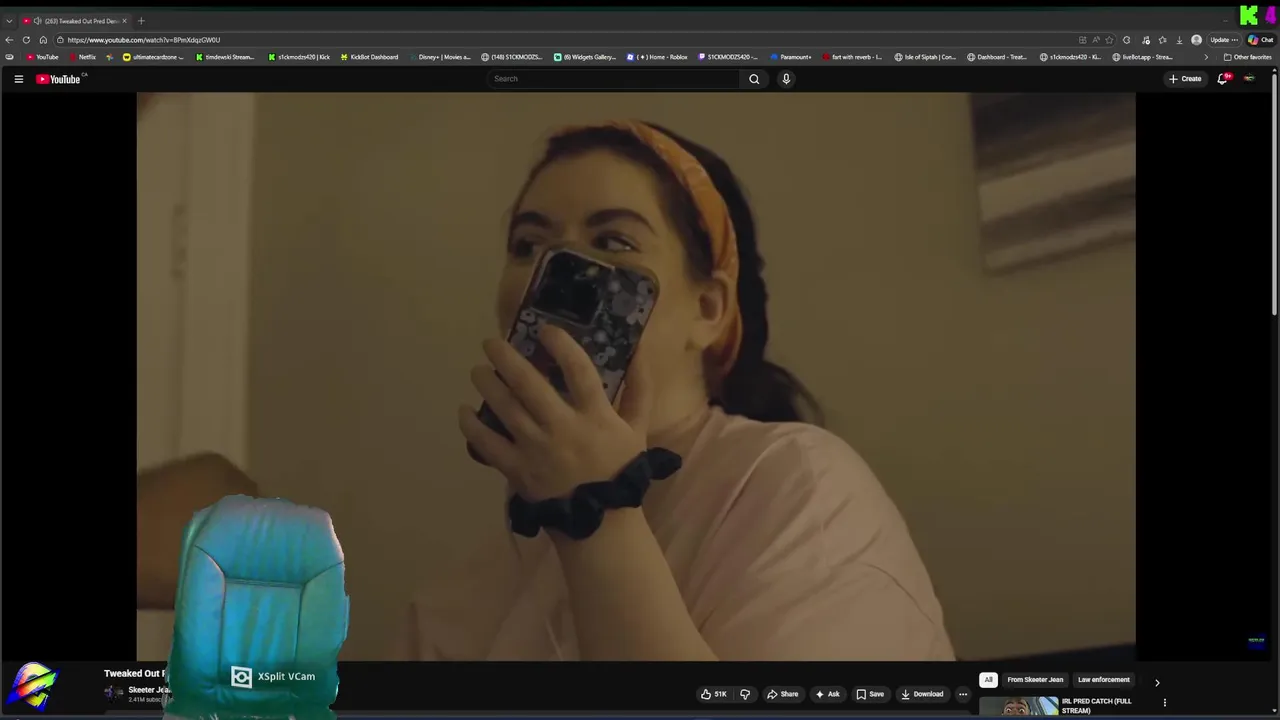The height and width of the screenshot is (720, 1280).
Task: Open the Dashboard - Treat bookmark
Action: coord(997,57)
